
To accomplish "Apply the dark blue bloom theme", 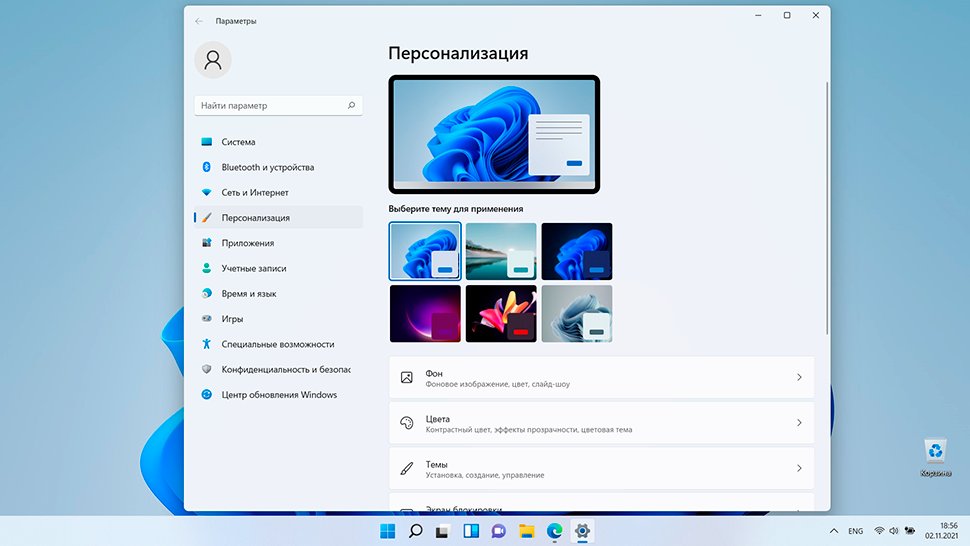I will [577, 251].
